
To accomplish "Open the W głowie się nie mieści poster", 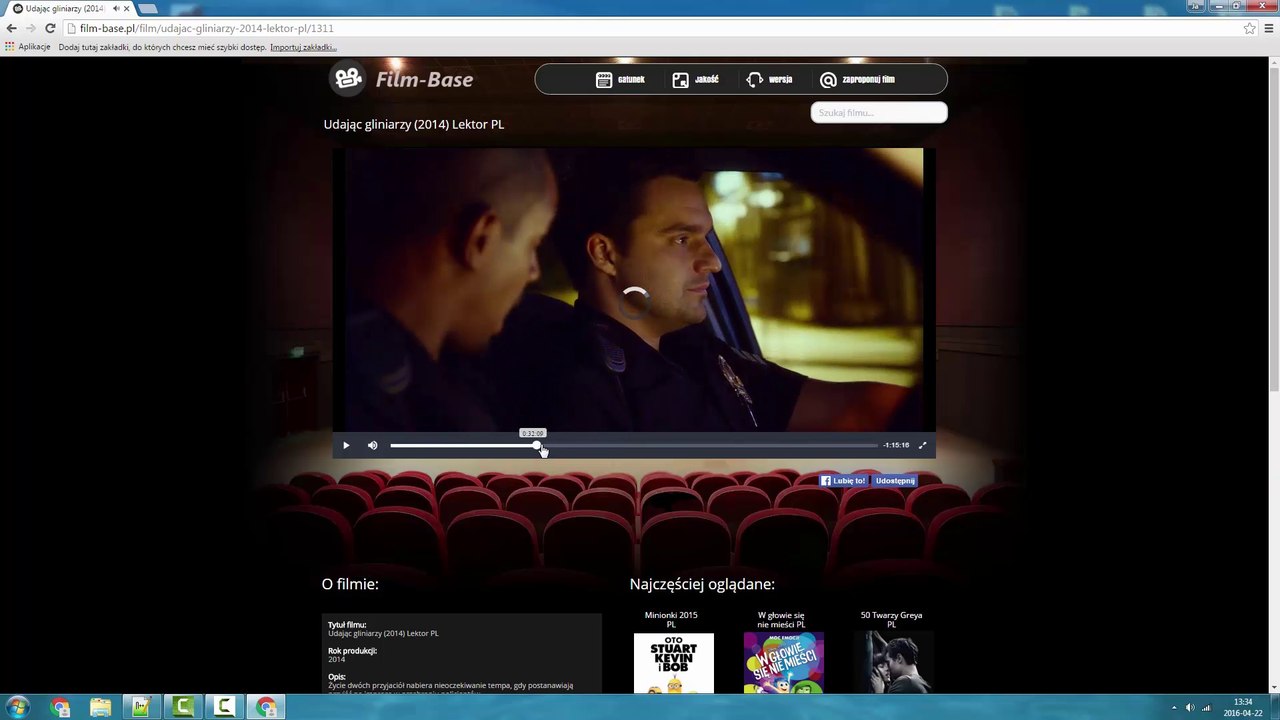I will coord(783,663).
